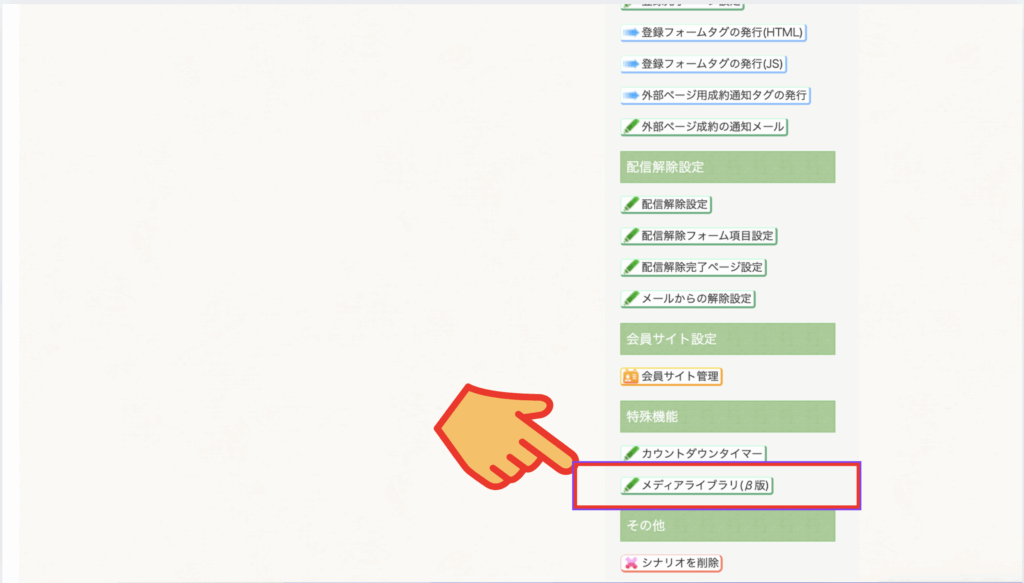Open 配信解除フォーム項目設定 settings
This screenshot has height=583, width=1024.
tap(699, 236)
